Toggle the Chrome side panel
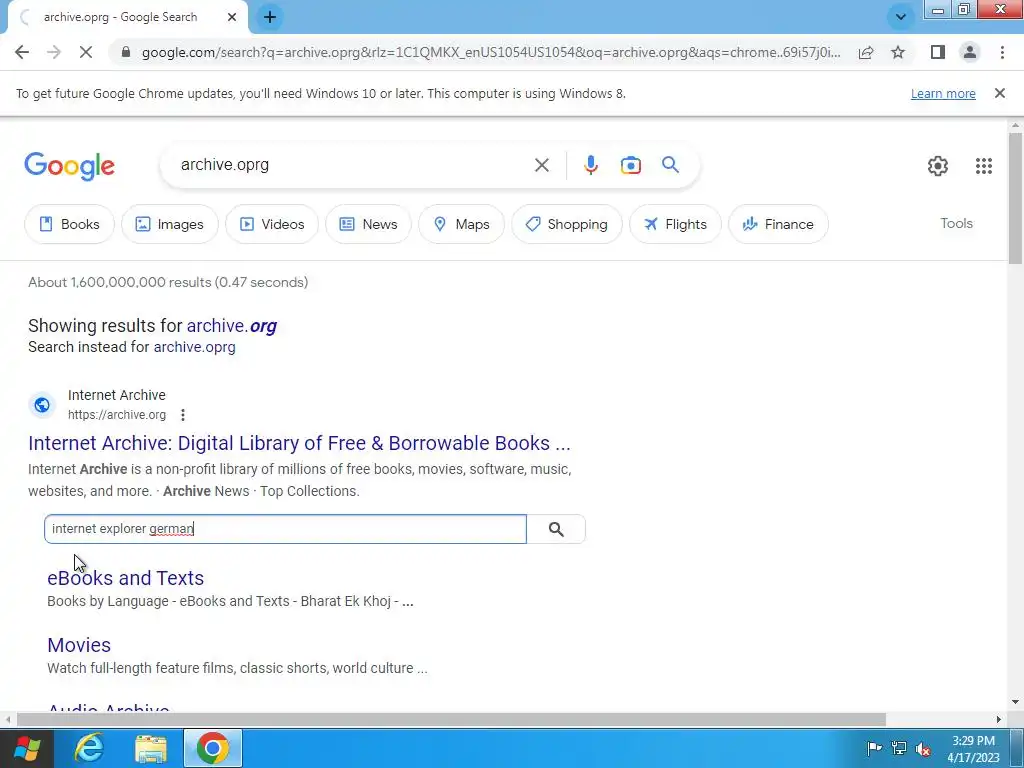Viewport: 1024px width, 768px height. [x=938, y=52]
